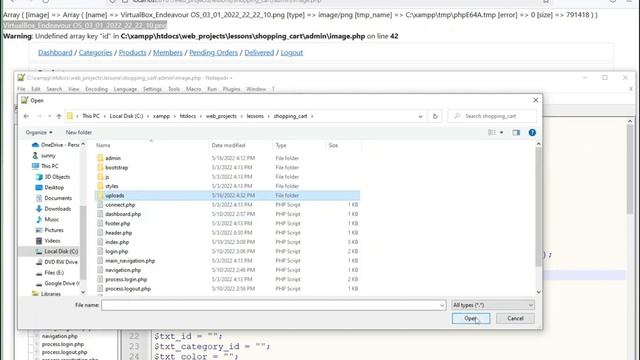Click the Search shopping_cart field
This screenshot has width=640, height=360.
(x=492, y=116)
